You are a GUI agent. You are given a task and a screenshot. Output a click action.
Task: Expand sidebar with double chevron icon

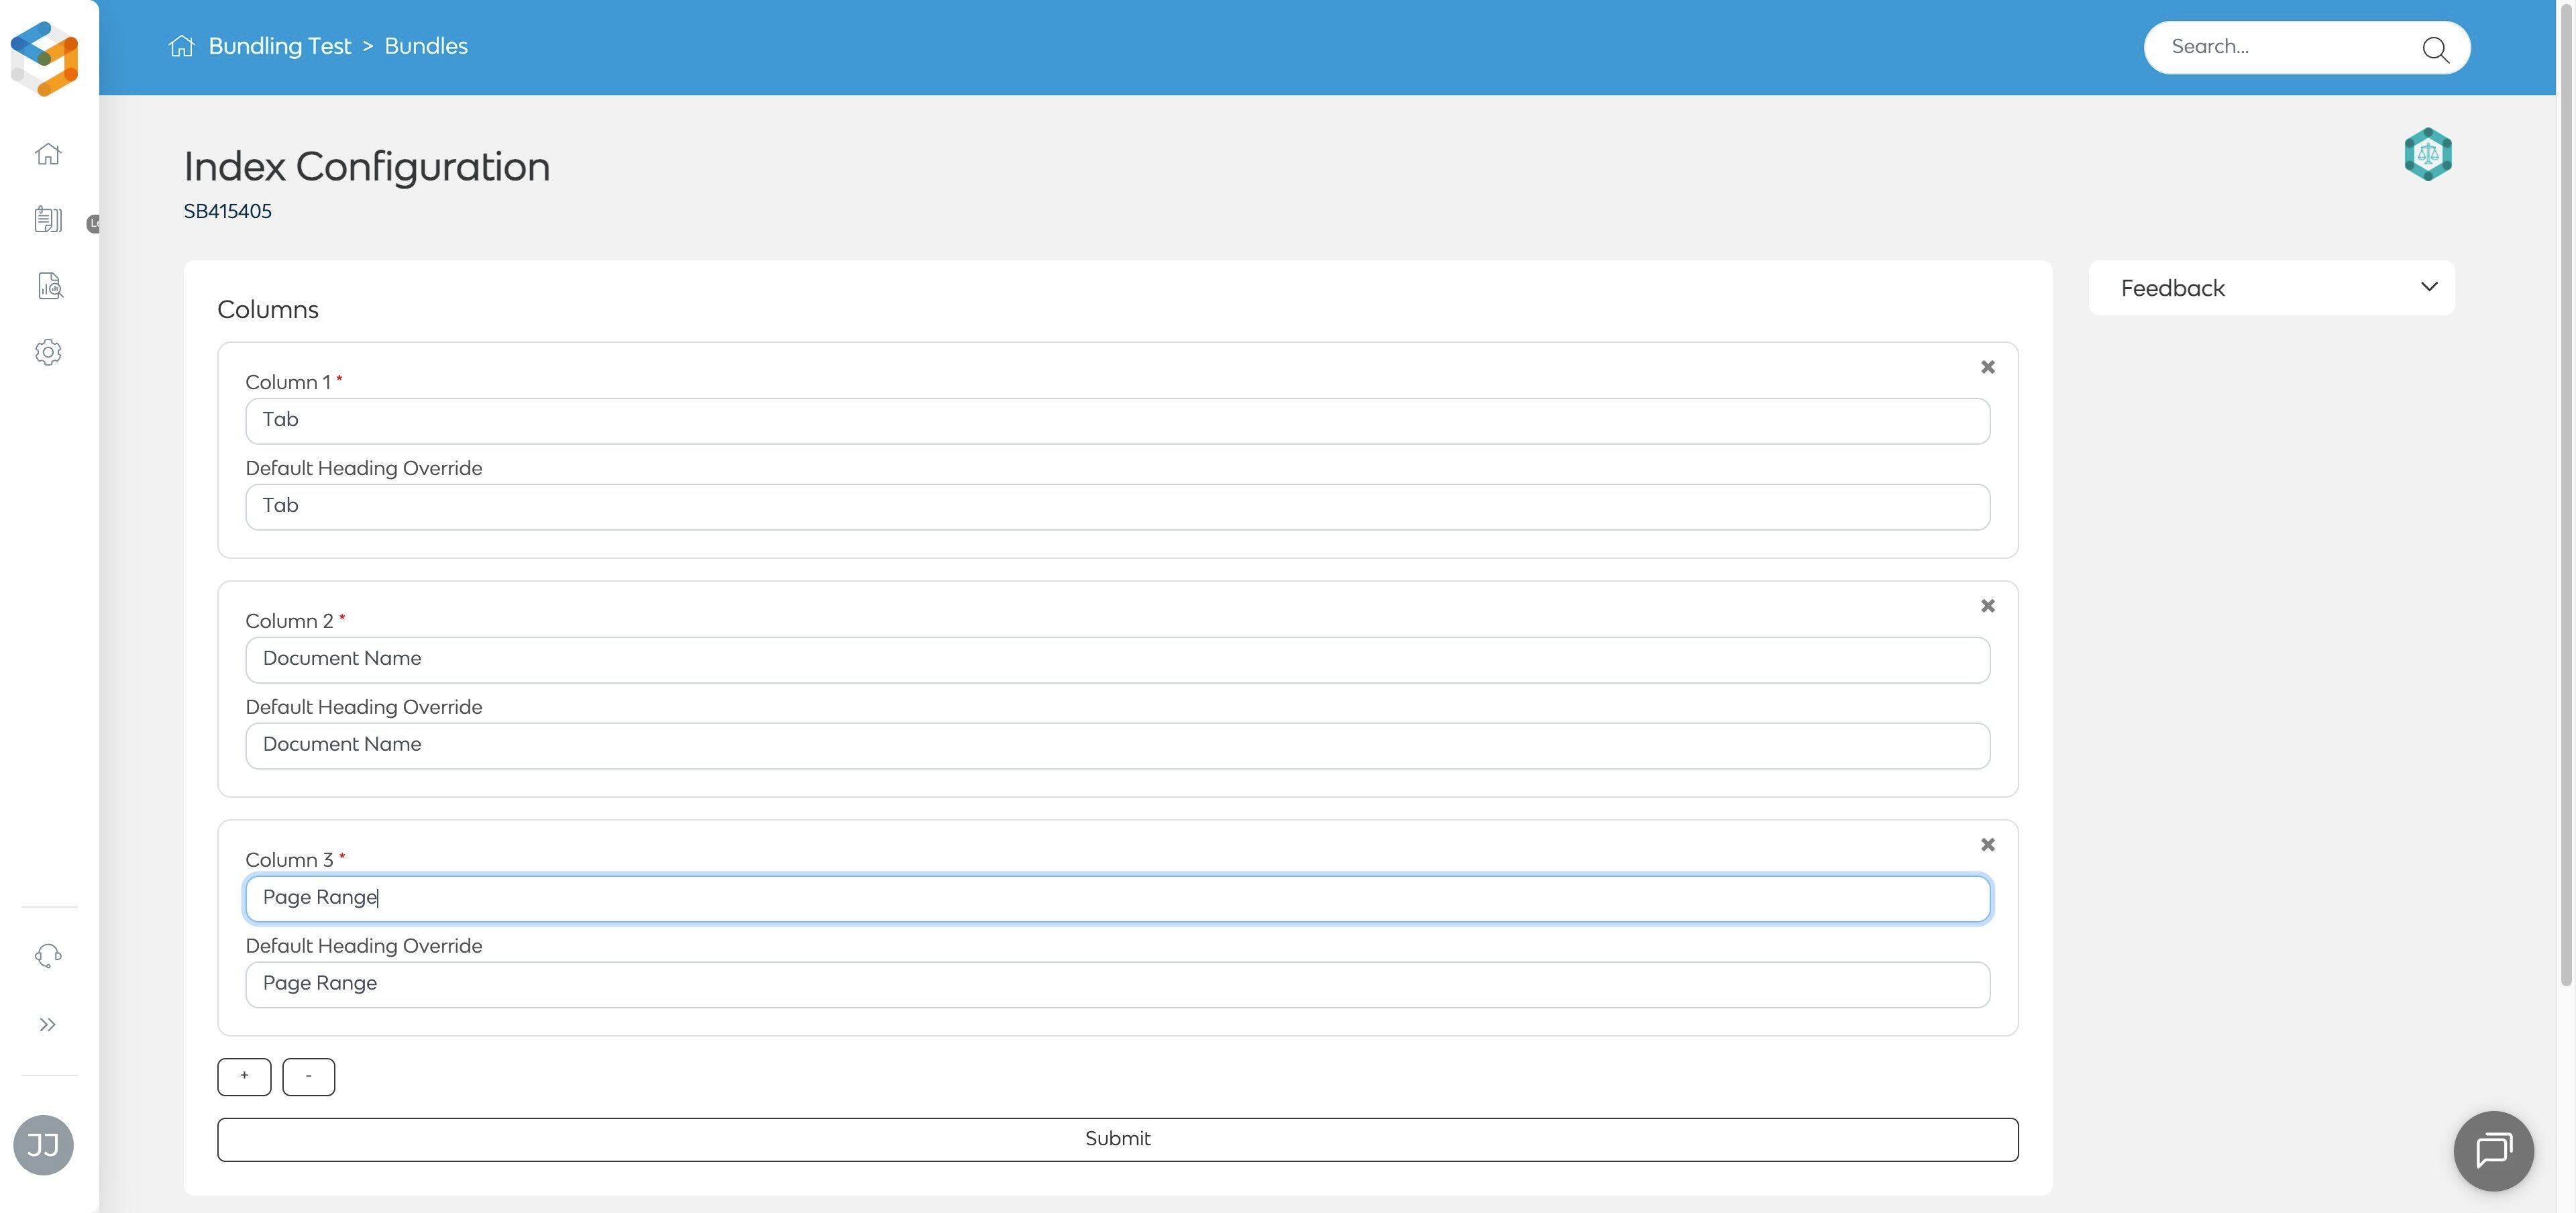tap(47, 1024)
